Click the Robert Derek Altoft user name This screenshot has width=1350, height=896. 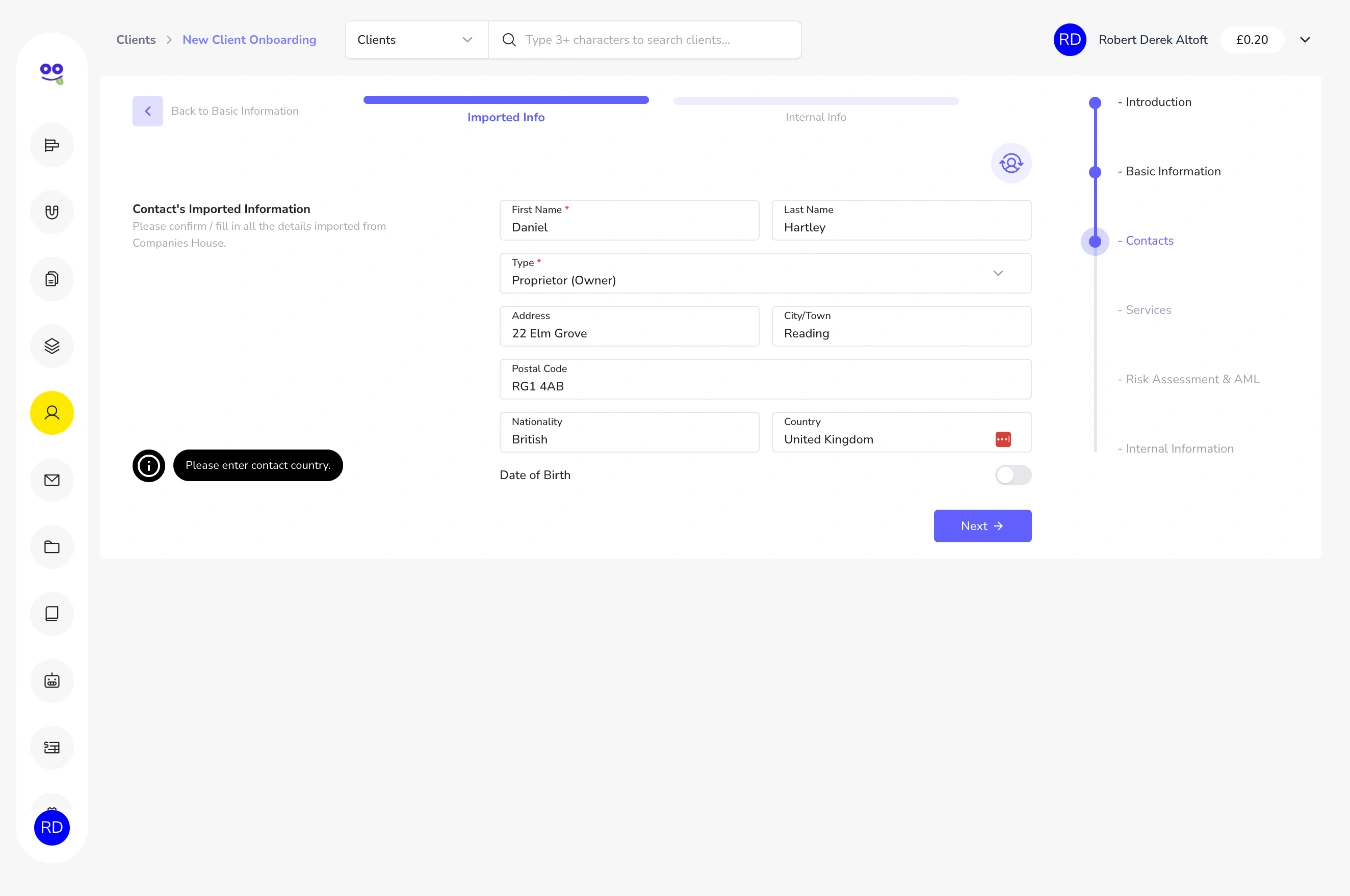pyautogui.click(x=1153, y=40)
